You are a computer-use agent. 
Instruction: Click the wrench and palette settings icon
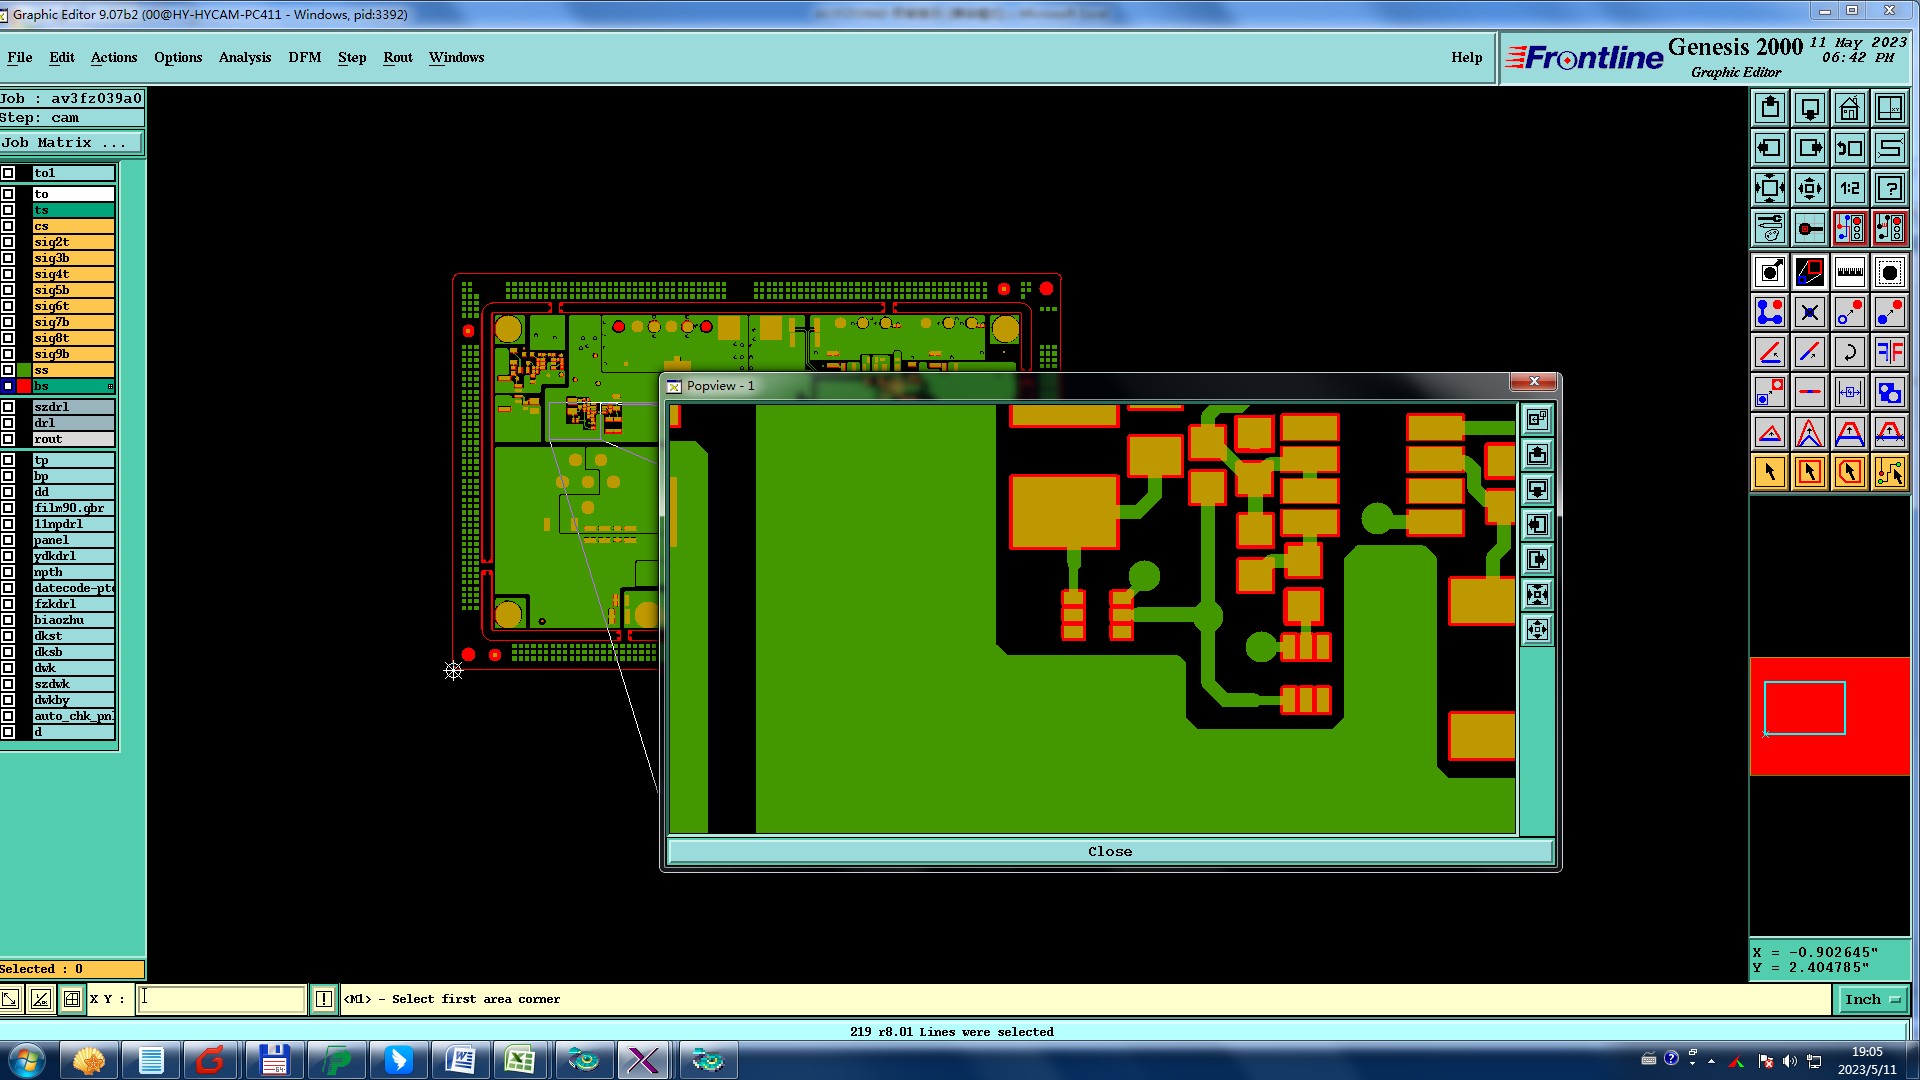click(x=1769, y=228)
